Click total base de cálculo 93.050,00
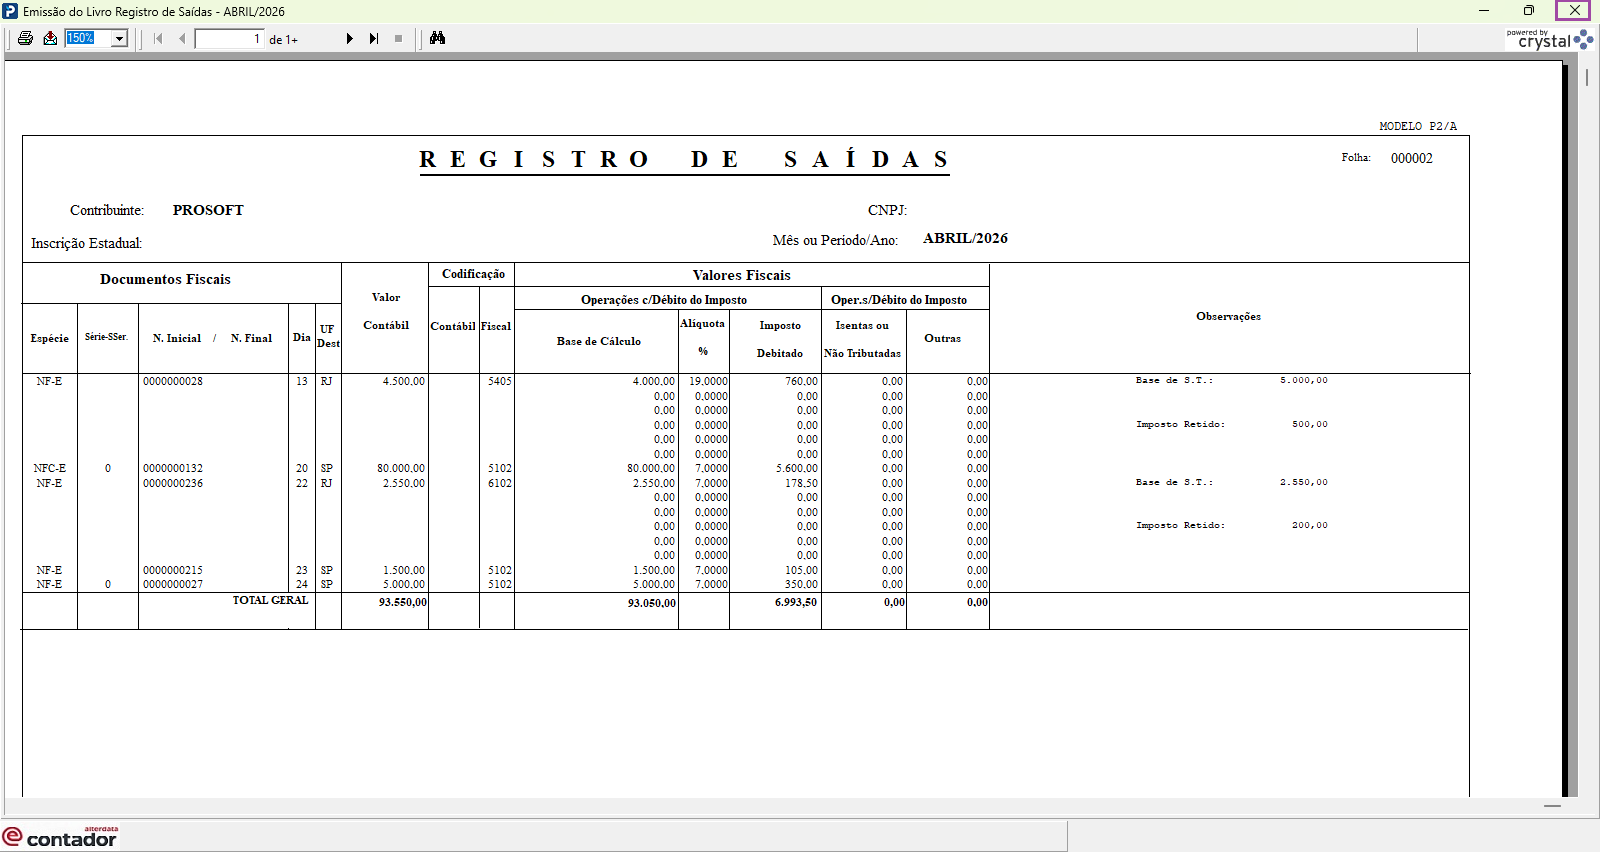The image size is (1600, 852). tap(652, 603)
